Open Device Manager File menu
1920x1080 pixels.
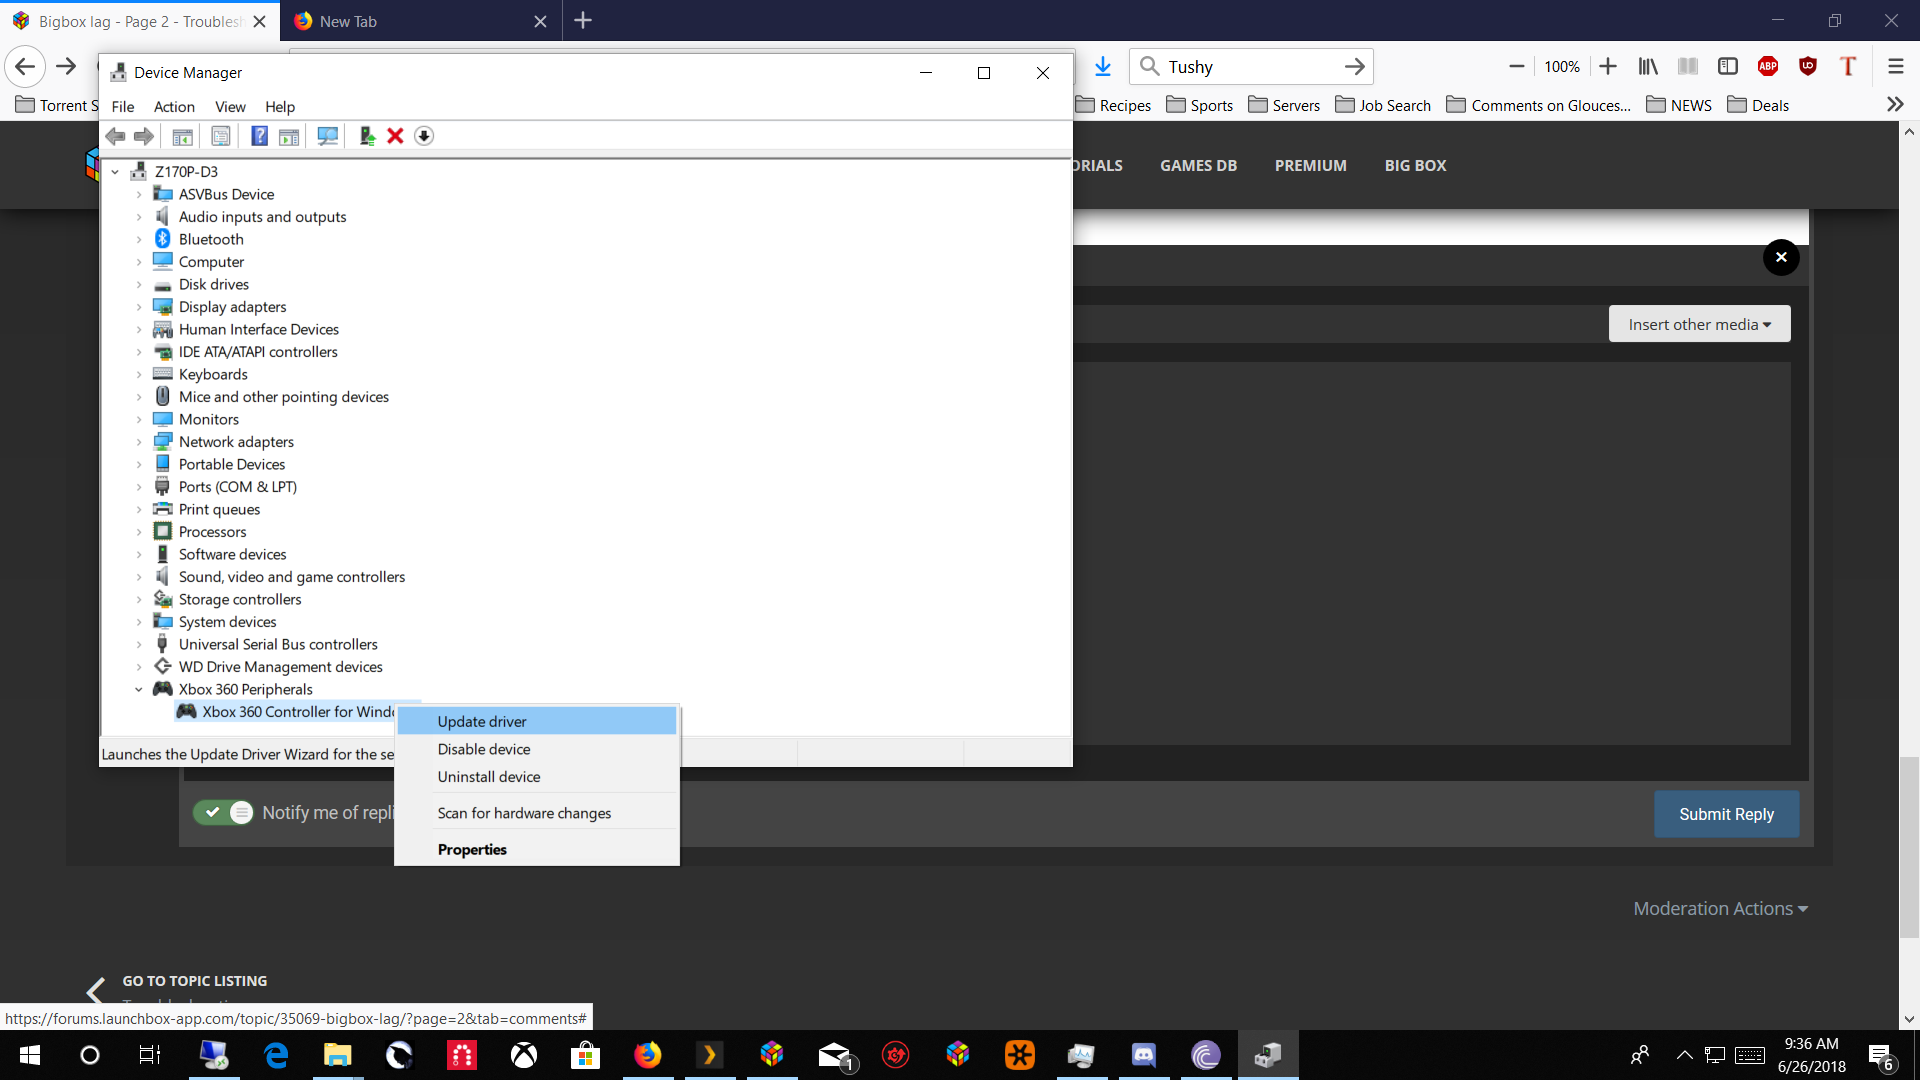[x=122, y=106]
